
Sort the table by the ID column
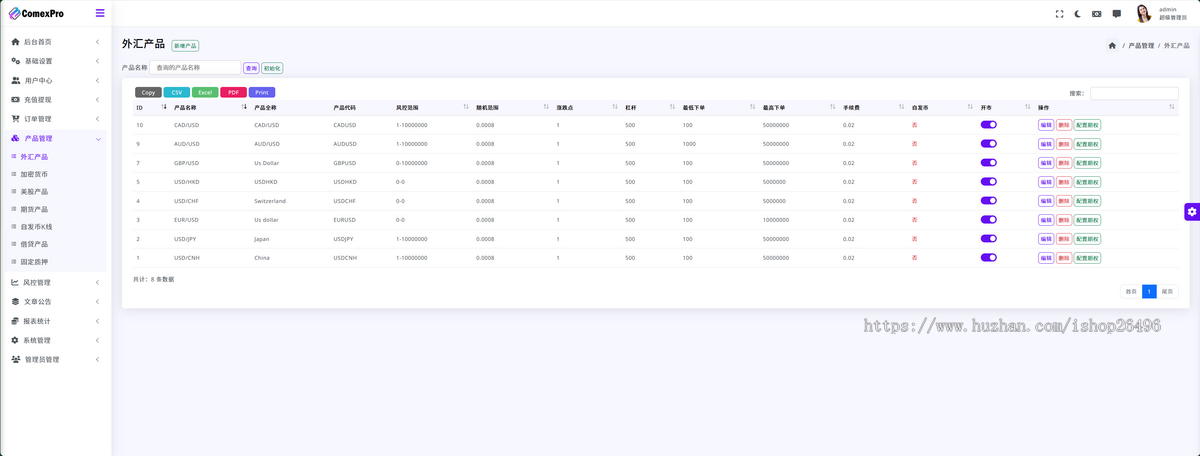point(150,107)
